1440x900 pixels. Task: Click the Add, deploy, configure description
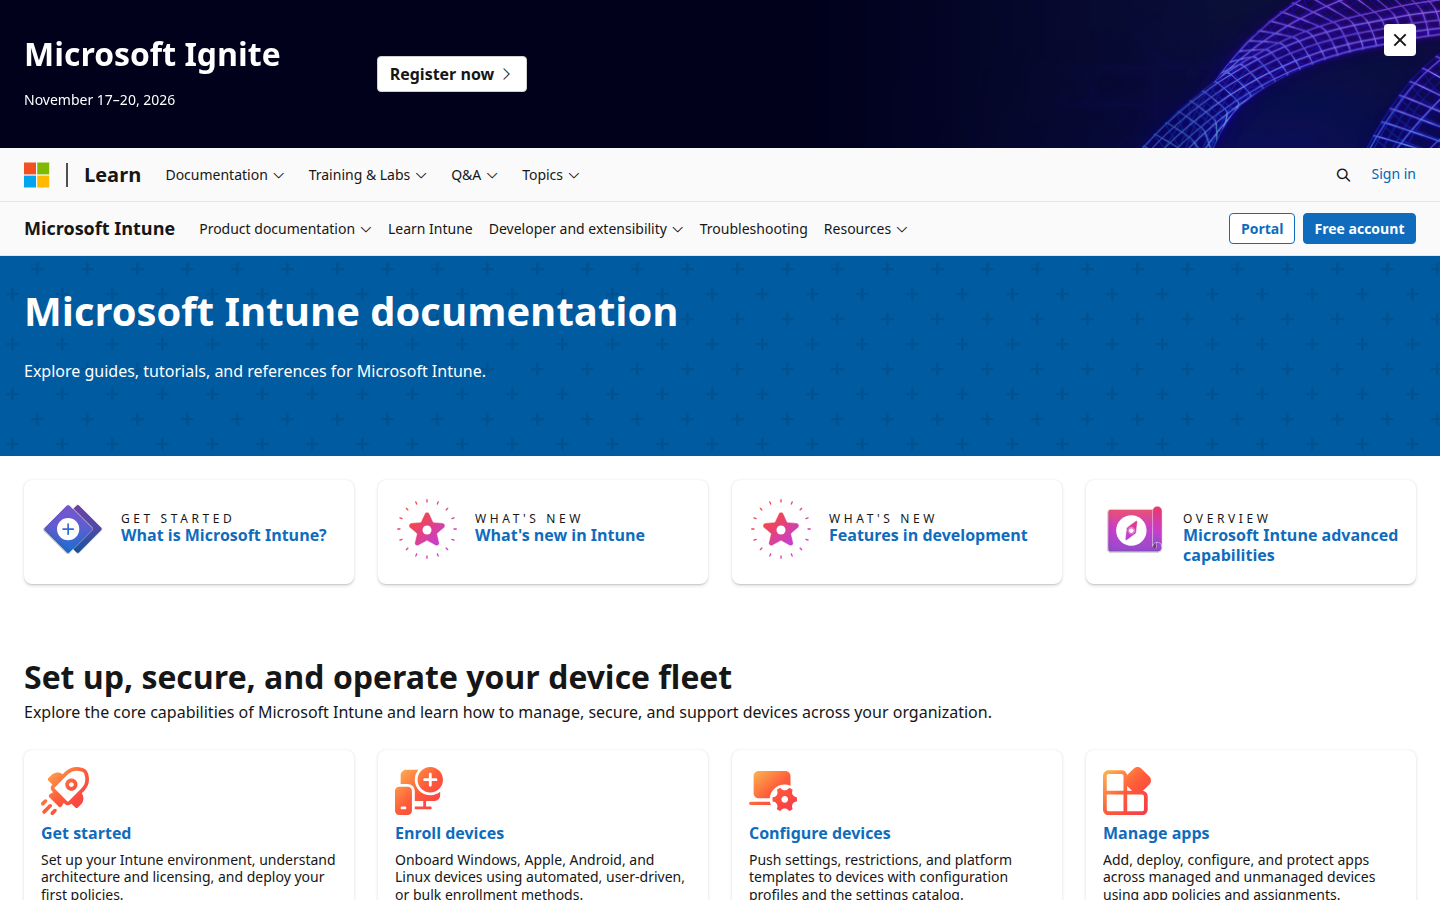click(x=1239, y=877)
